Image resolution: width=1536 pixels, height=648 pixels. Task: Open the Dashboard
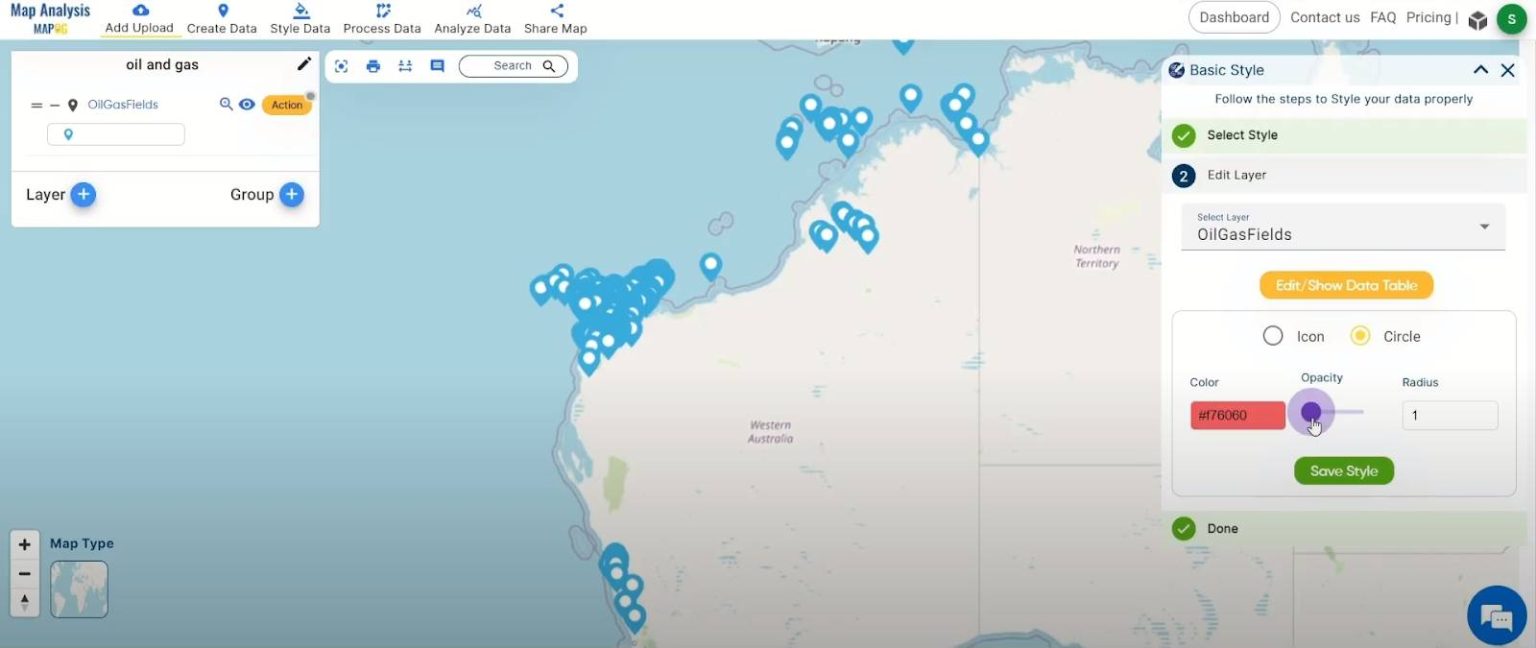tap(1234, 17)
